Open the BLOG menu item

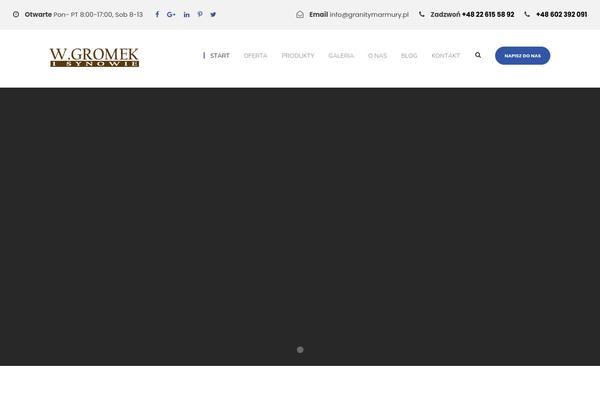click(x=409, y=56)
